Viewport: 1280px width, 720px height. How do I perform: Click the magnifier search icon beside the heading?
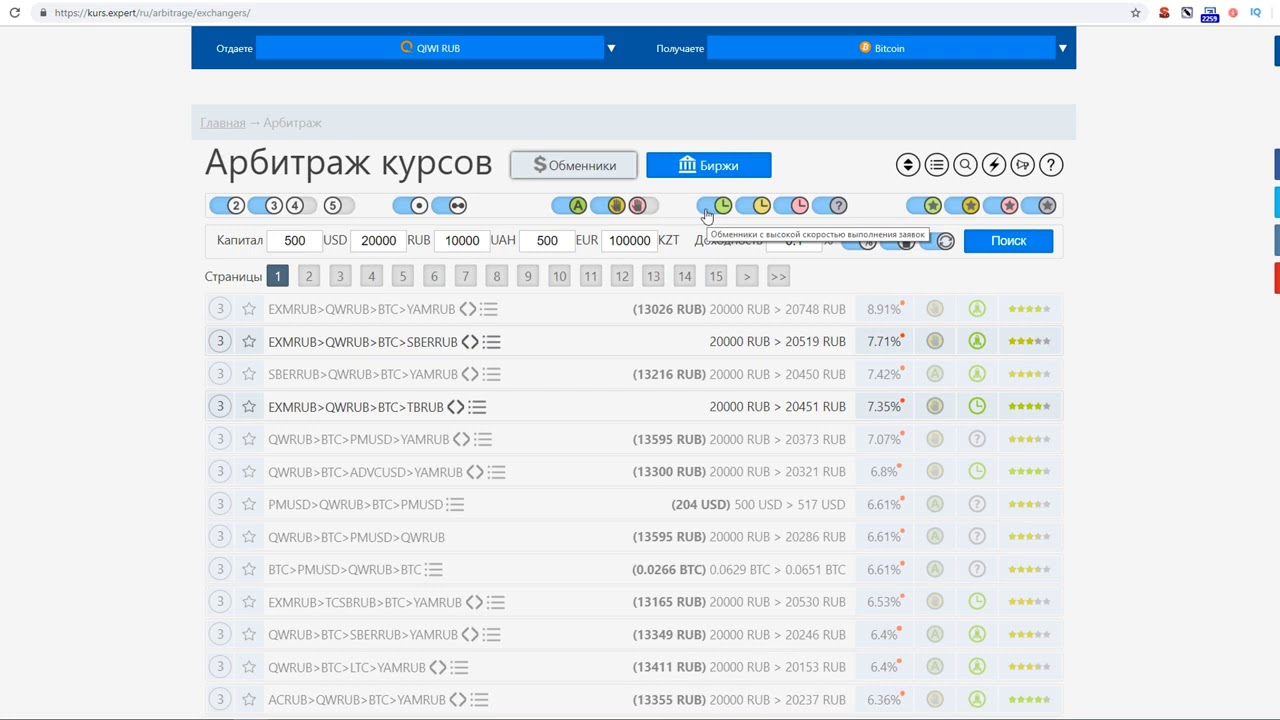tap(965, 165)
